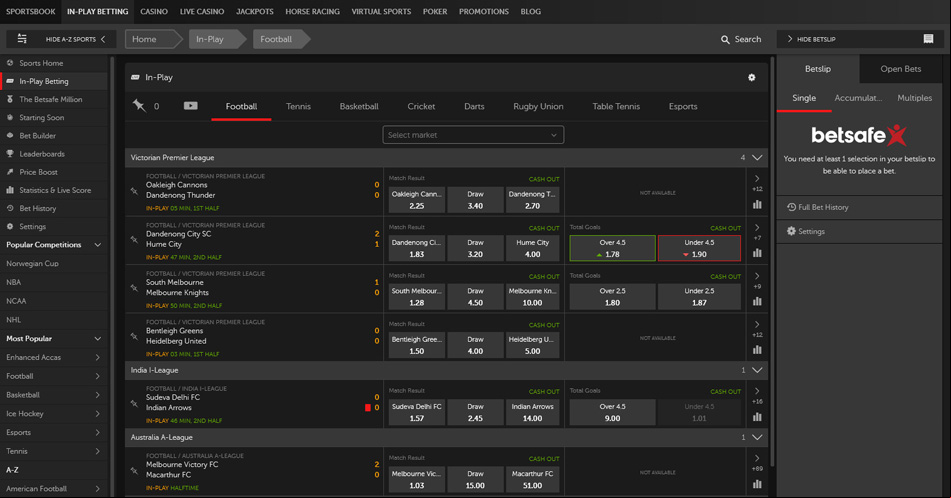Open The Betsafe Million in sidebar
This screenshot has width=951, height=498.
pyautogui.click(x=55, y=99)
